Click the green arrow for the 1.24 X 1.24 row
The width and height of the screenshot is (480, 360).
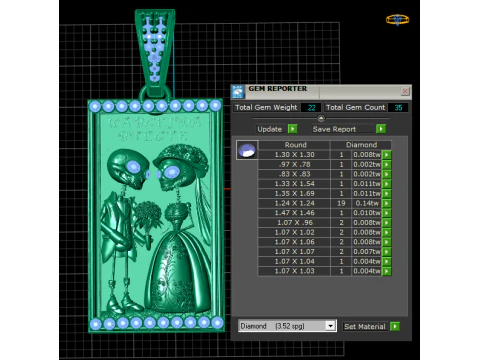point(387,203)
